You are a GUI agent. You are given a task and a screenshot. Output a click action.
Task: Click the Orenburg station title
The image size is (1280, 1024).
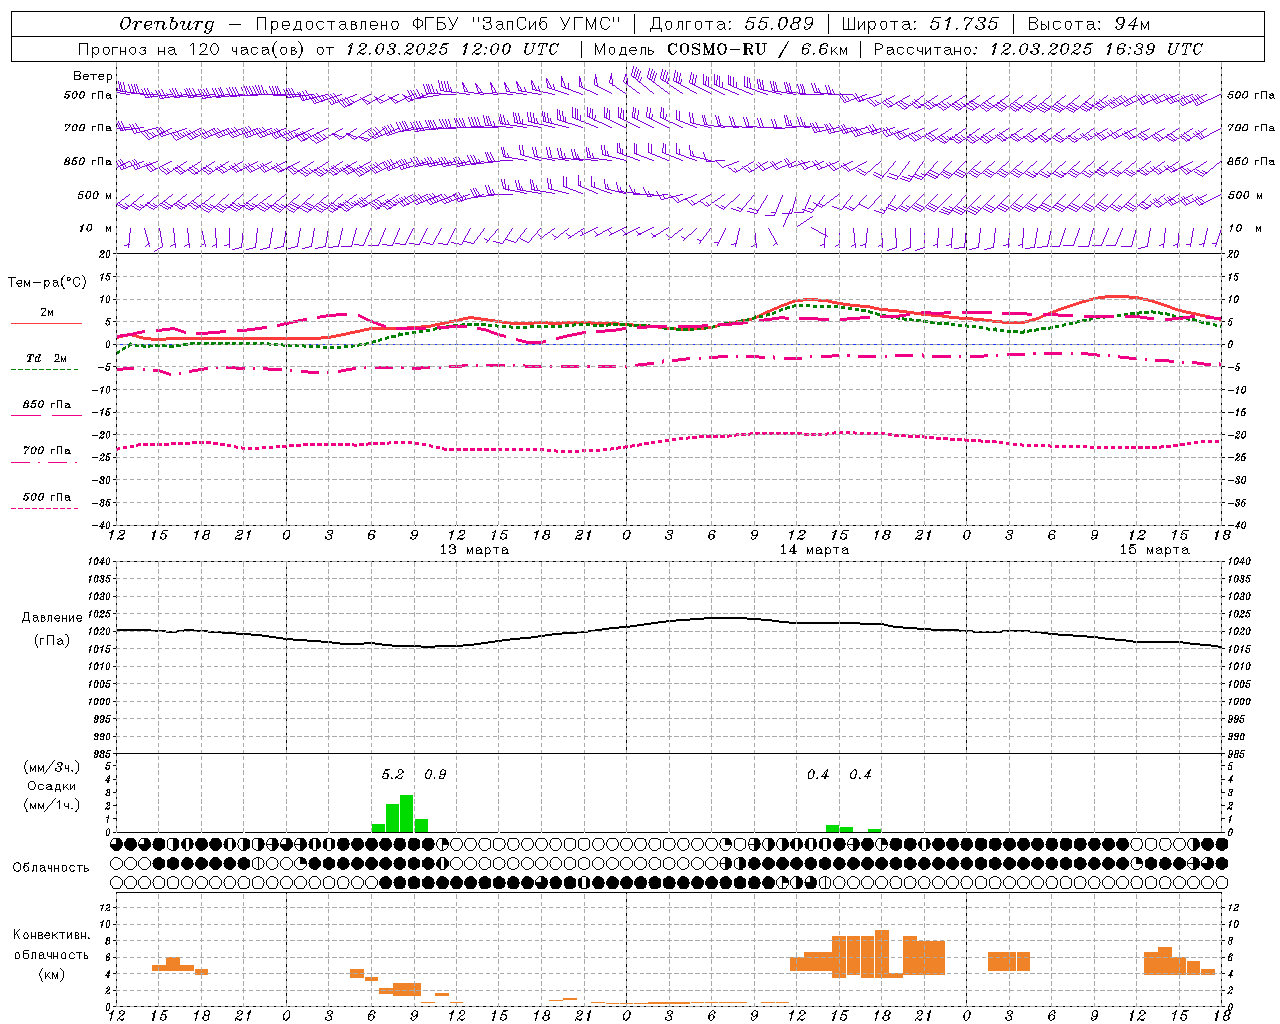[x=166, y=24]
